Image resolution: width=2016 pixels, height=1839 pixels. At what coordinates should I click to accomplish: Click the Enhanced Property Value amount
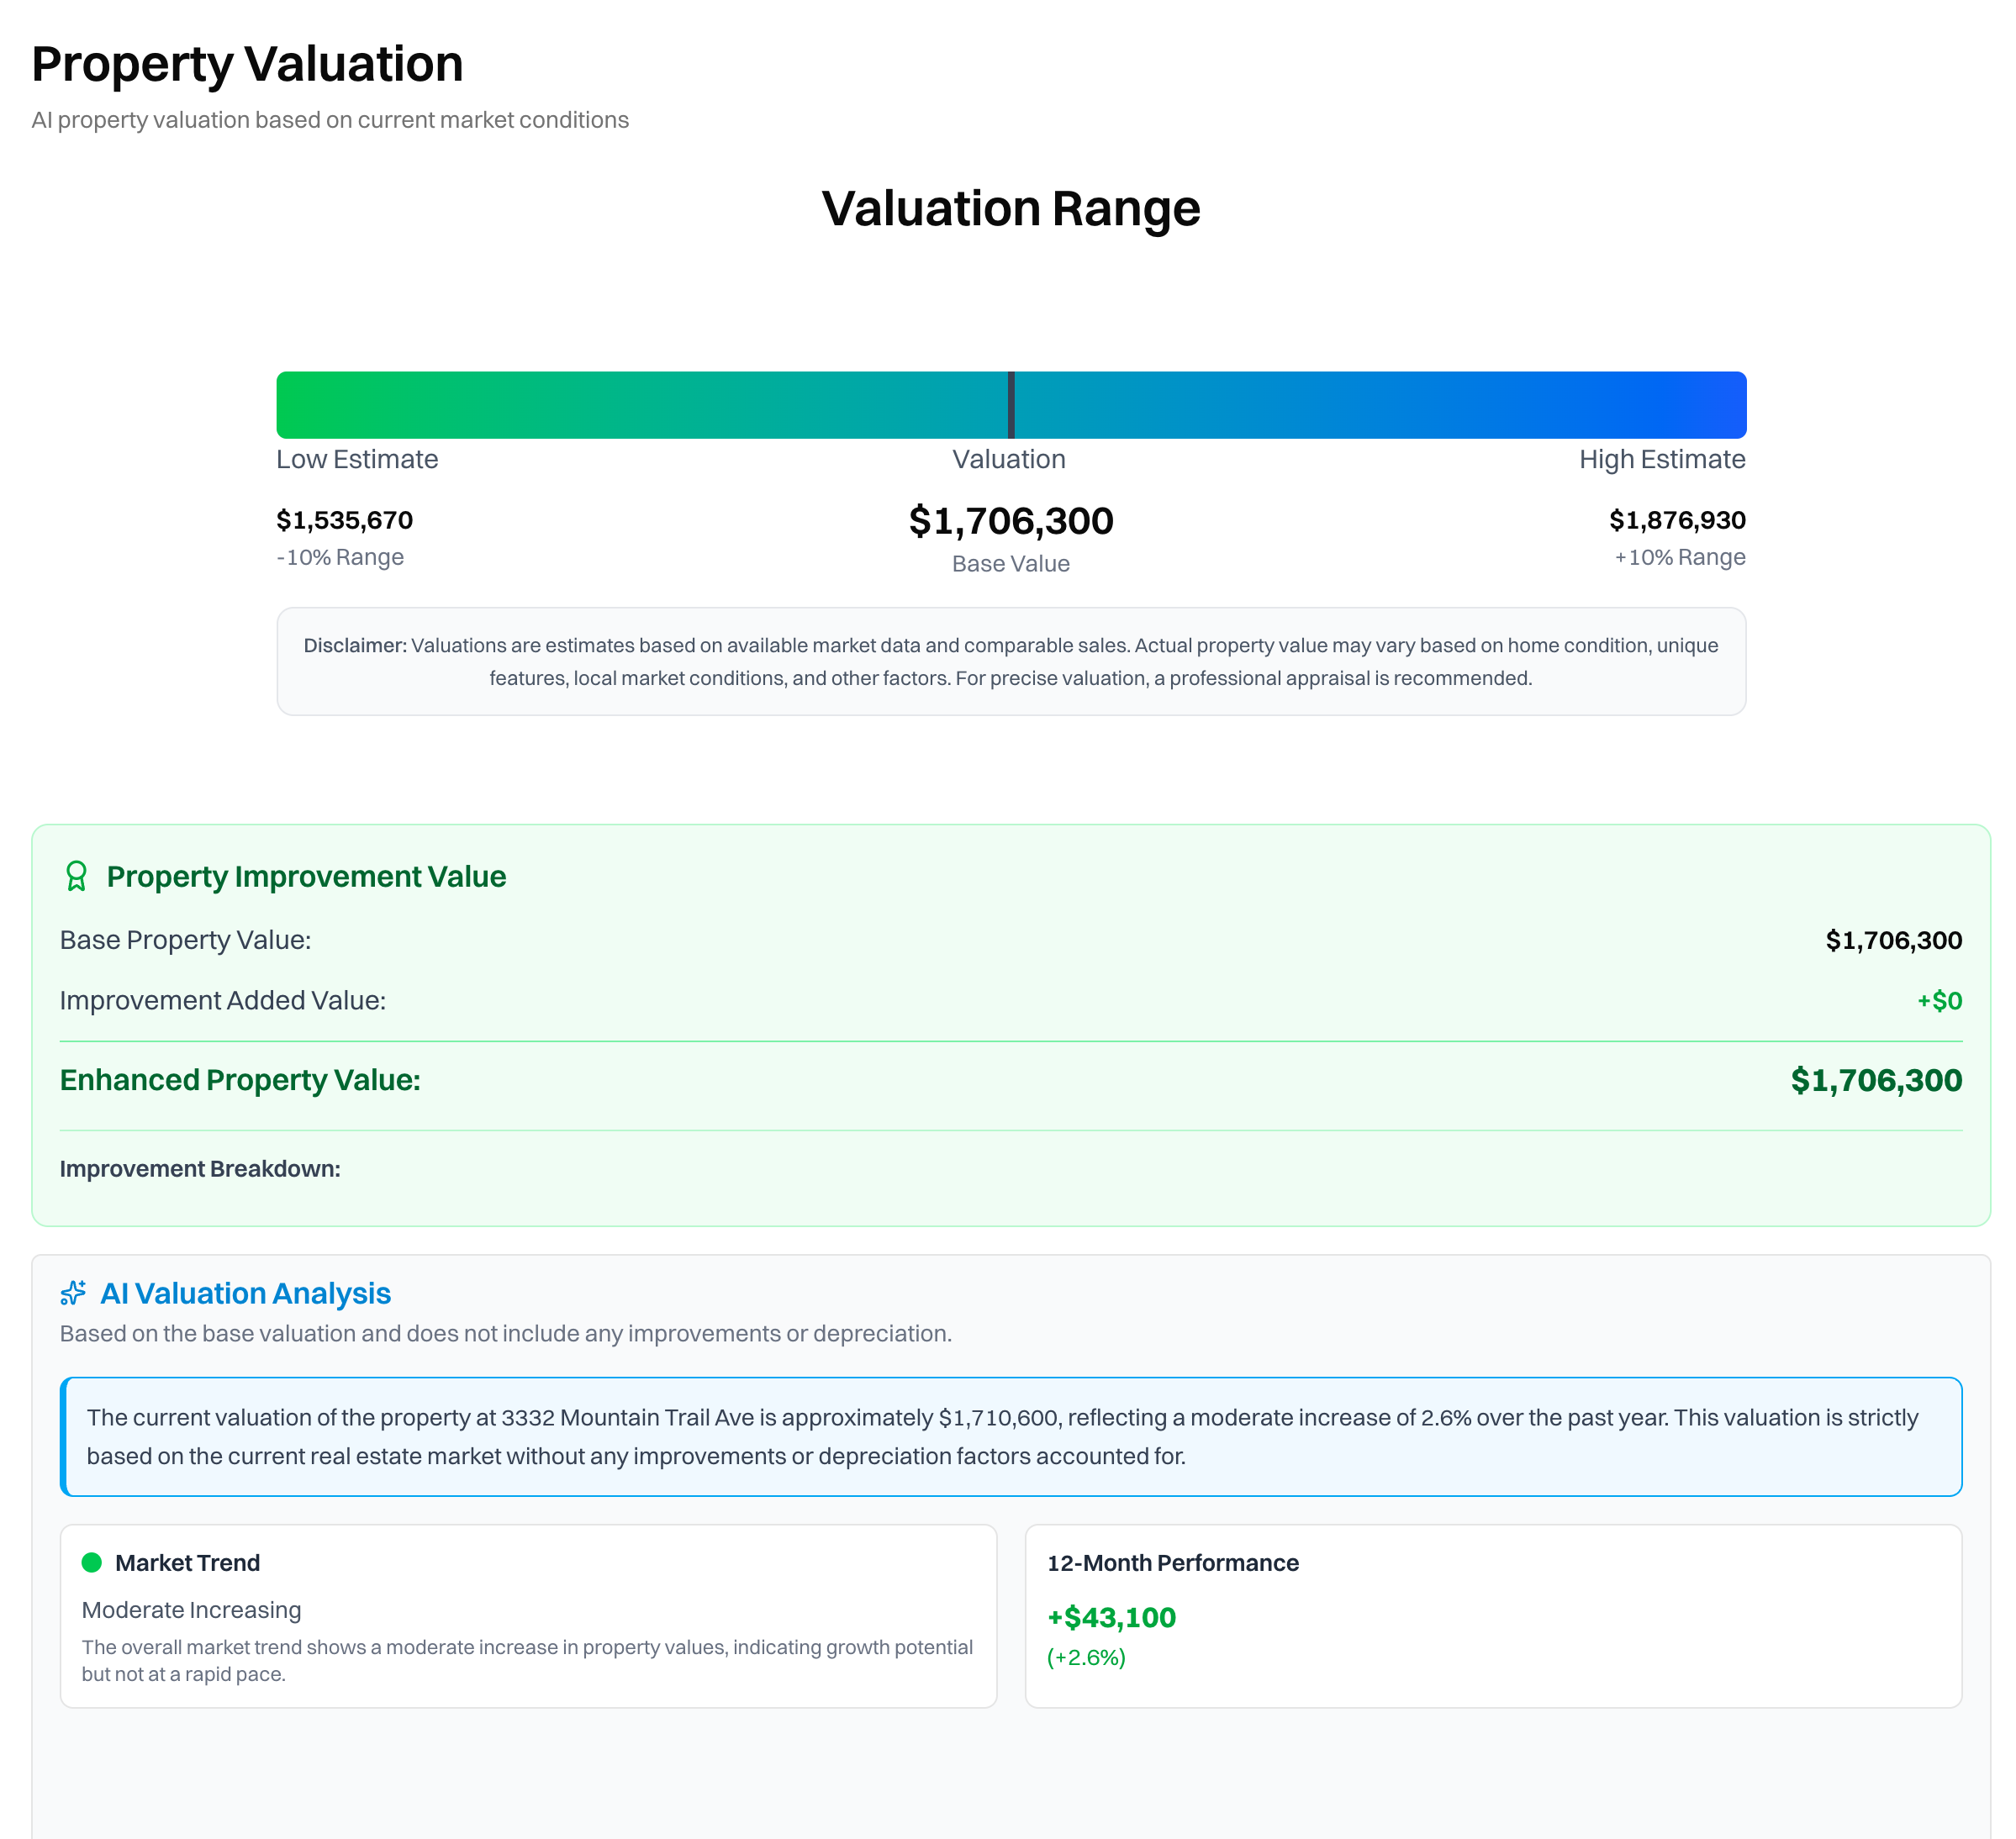point(1875,1080)
